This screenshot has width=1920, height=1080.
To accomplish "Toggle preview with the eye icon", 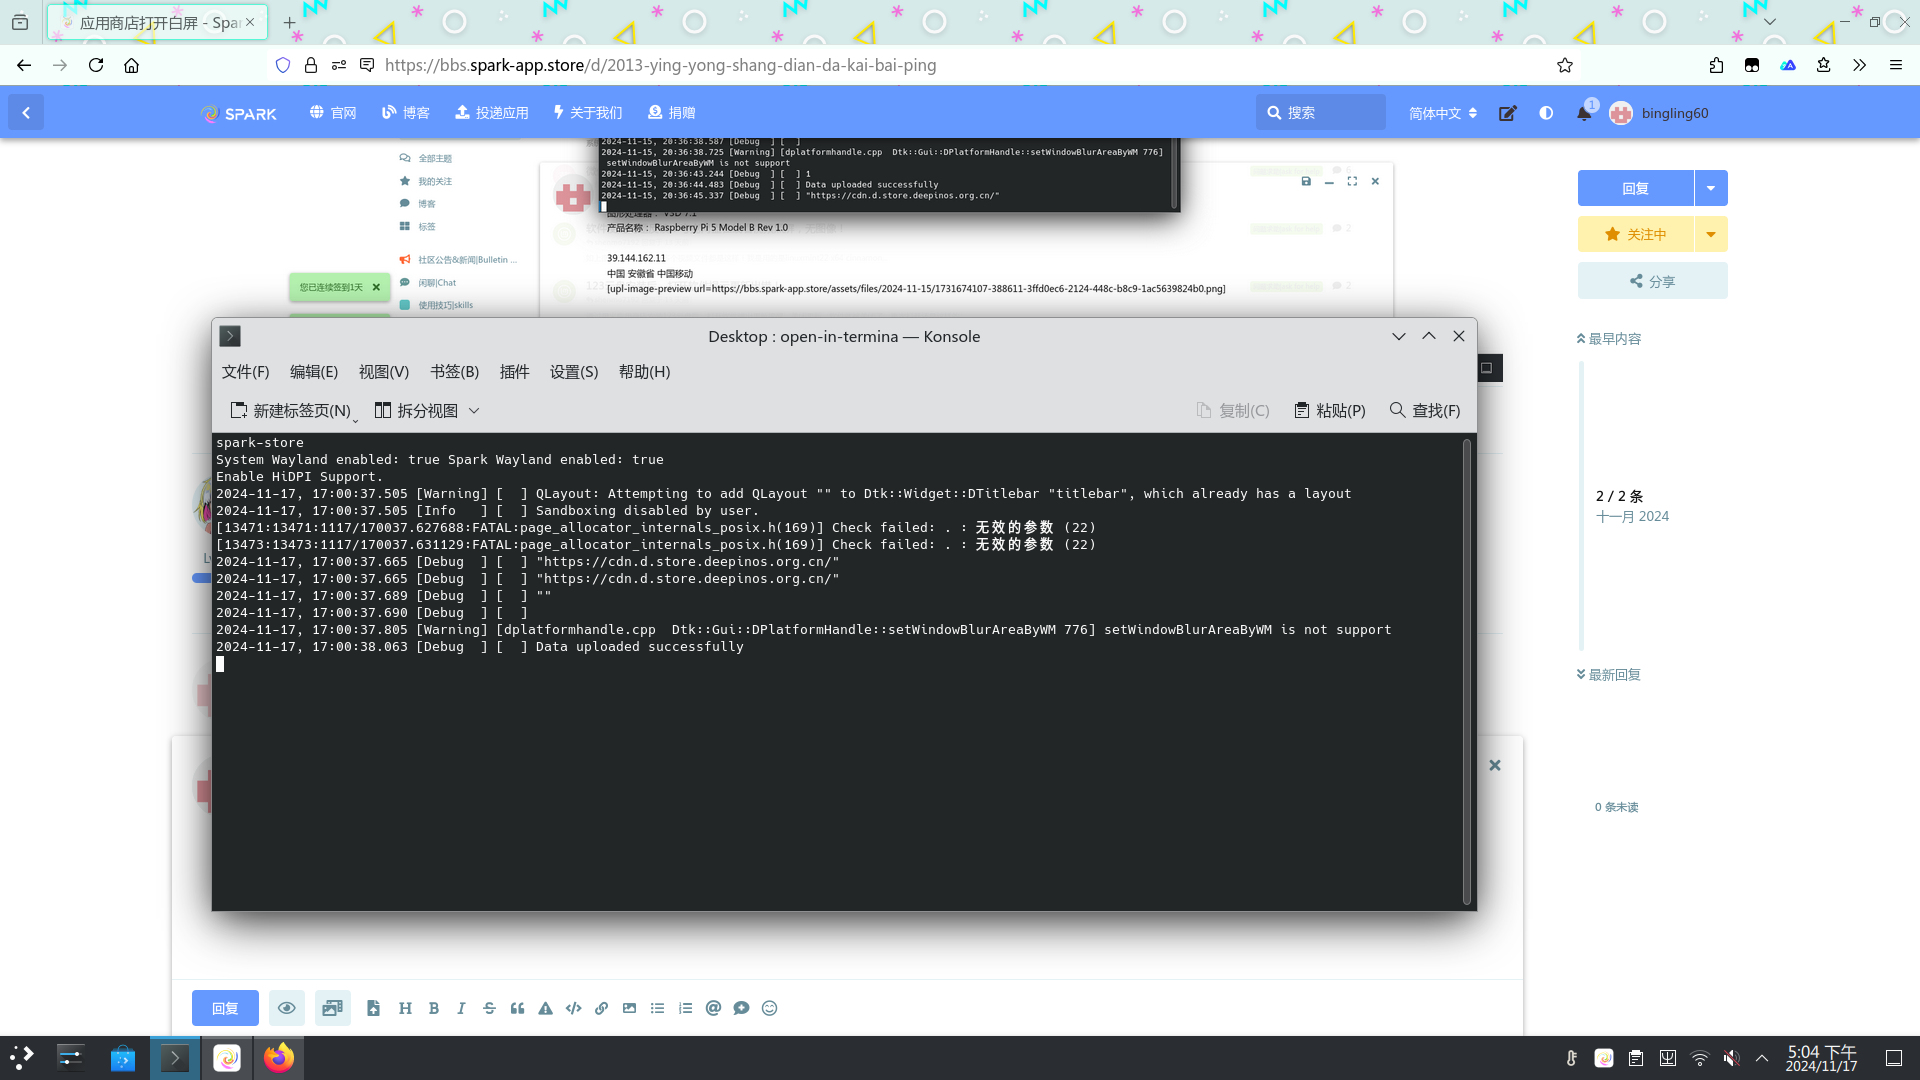I will [x=286, y=1008].
